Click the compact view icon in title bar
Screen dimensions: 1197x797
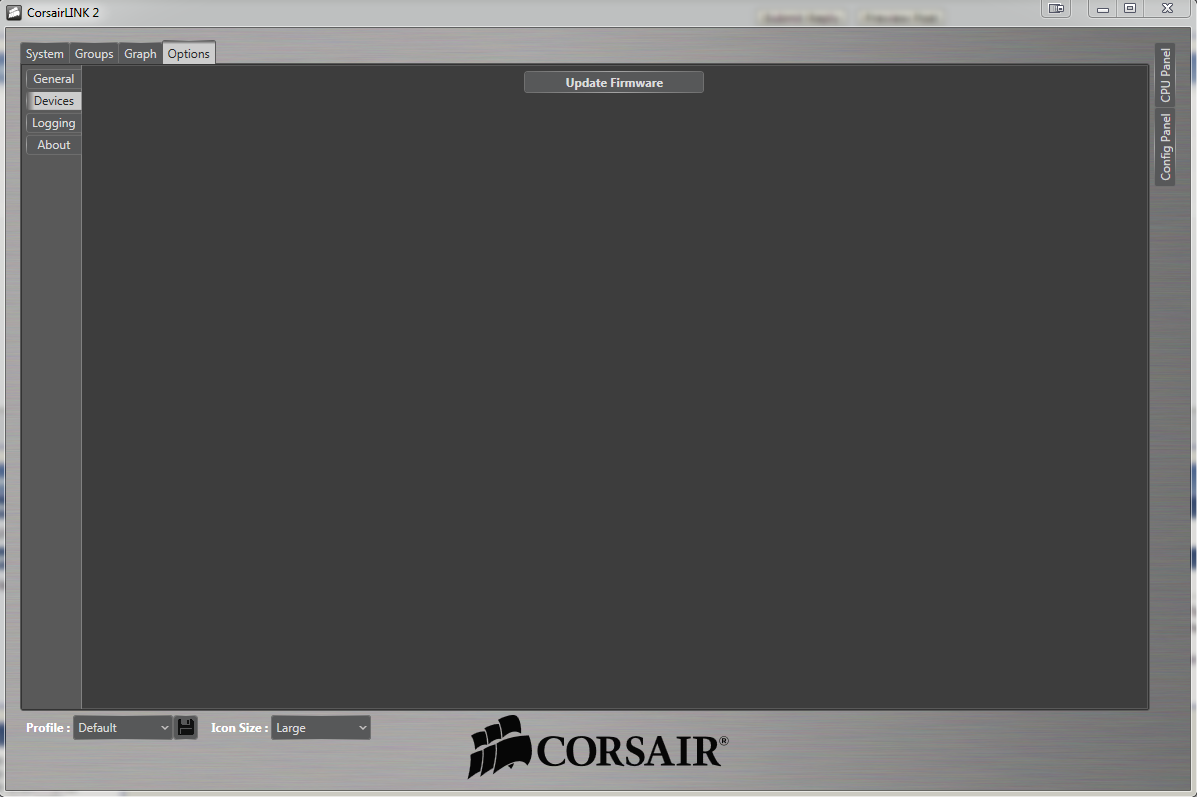(1056, 8)
